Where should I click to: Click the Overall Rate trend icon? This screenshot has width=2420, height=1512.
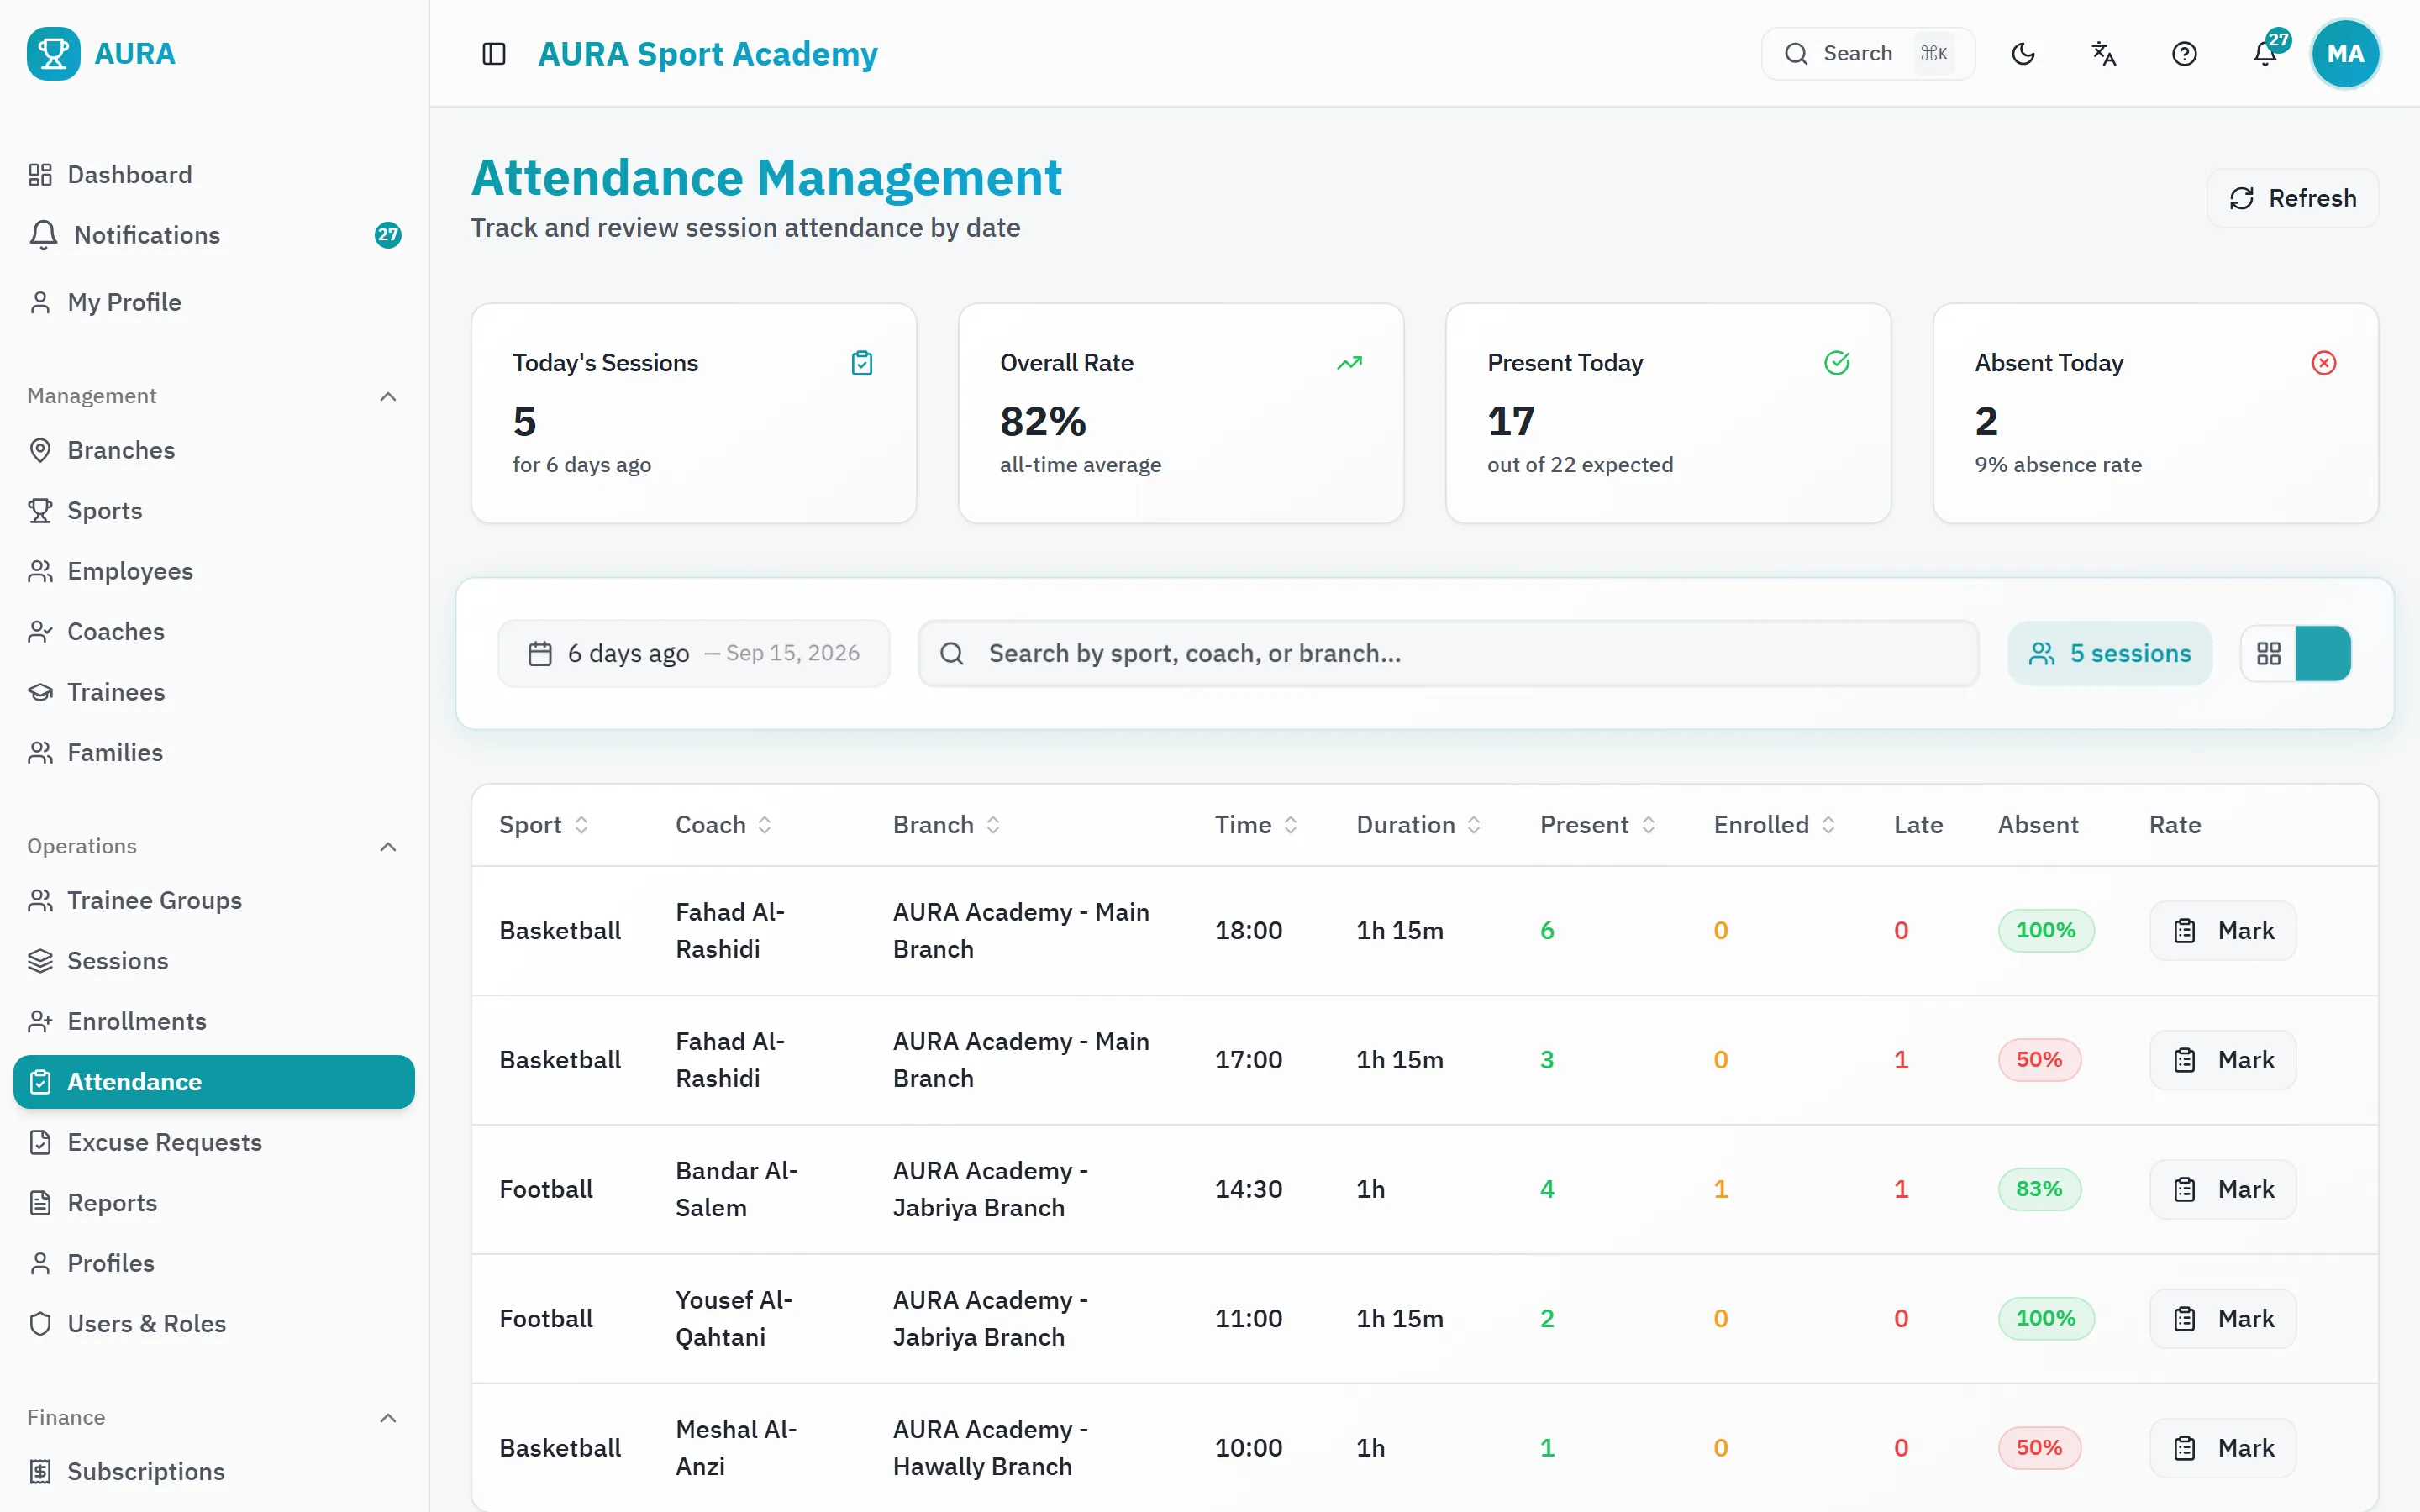1349,363
